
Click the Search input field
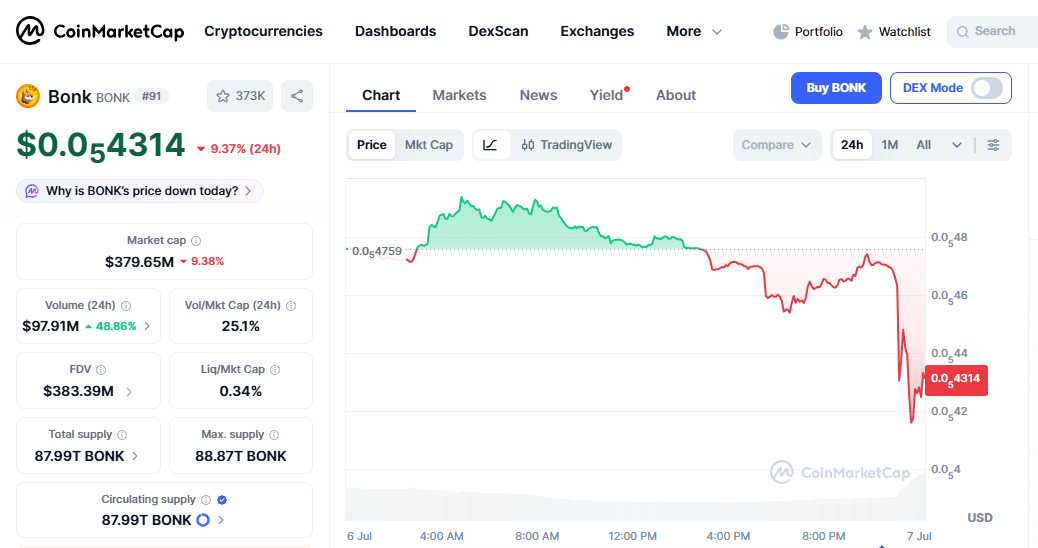click(x=993, y=32)
